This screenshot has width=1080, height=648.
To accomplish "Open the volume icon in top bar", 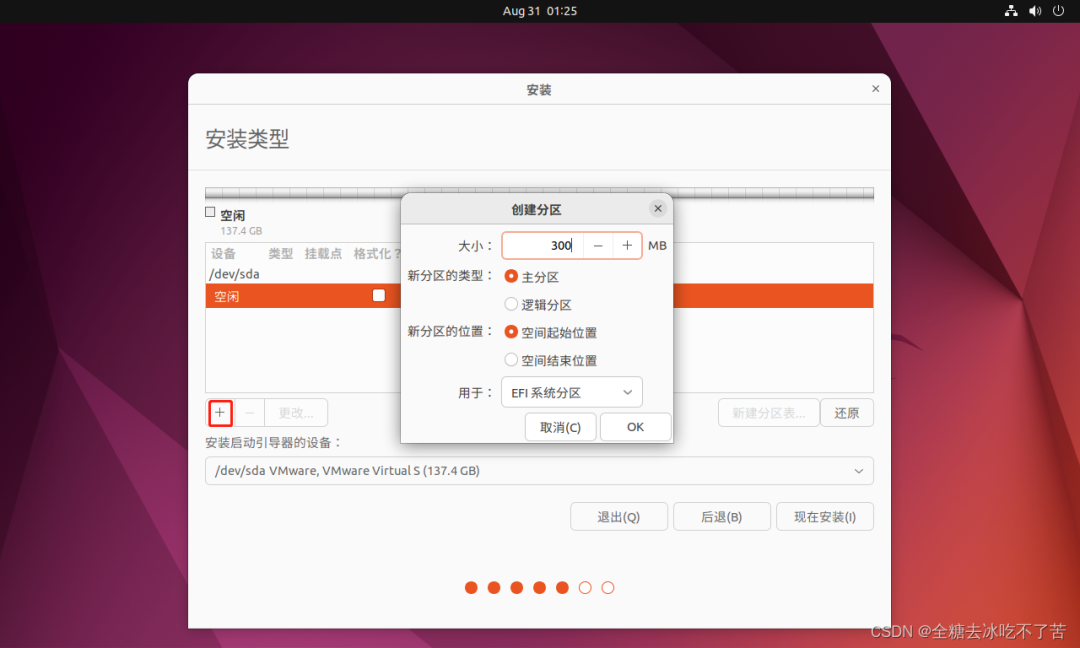I will (x=1034, y=11).
